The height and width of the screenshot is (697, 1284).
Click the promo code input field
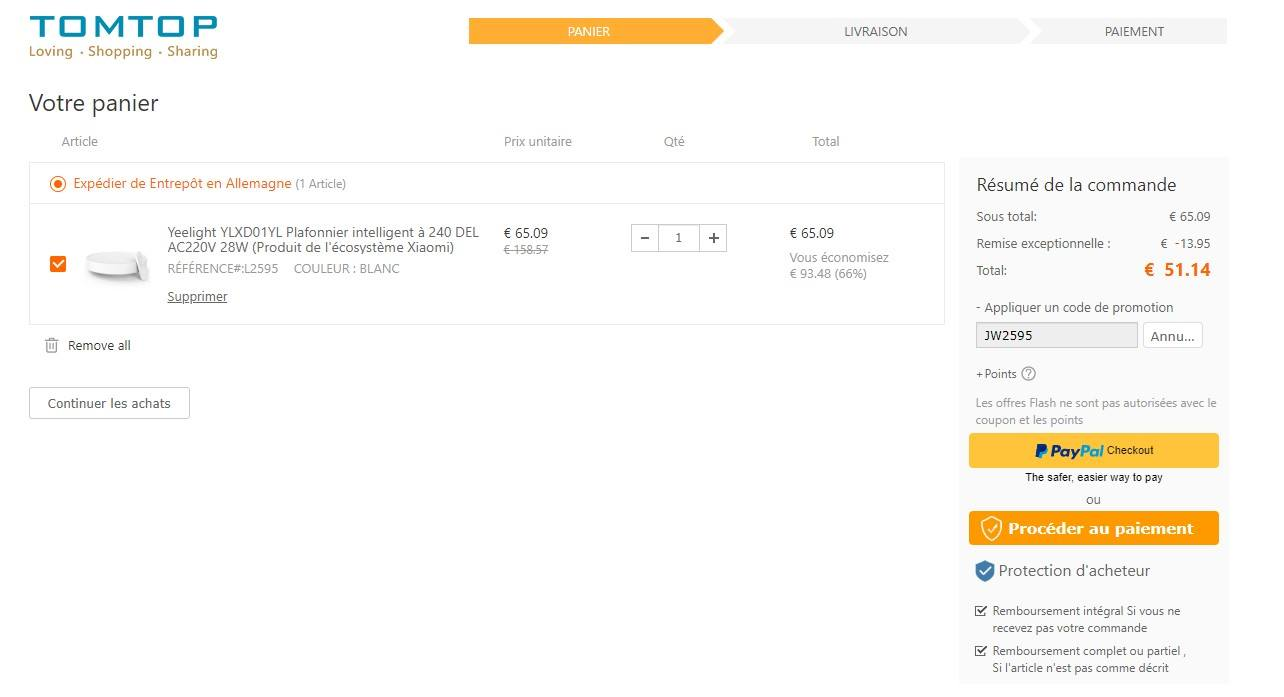click(1056, 336)
